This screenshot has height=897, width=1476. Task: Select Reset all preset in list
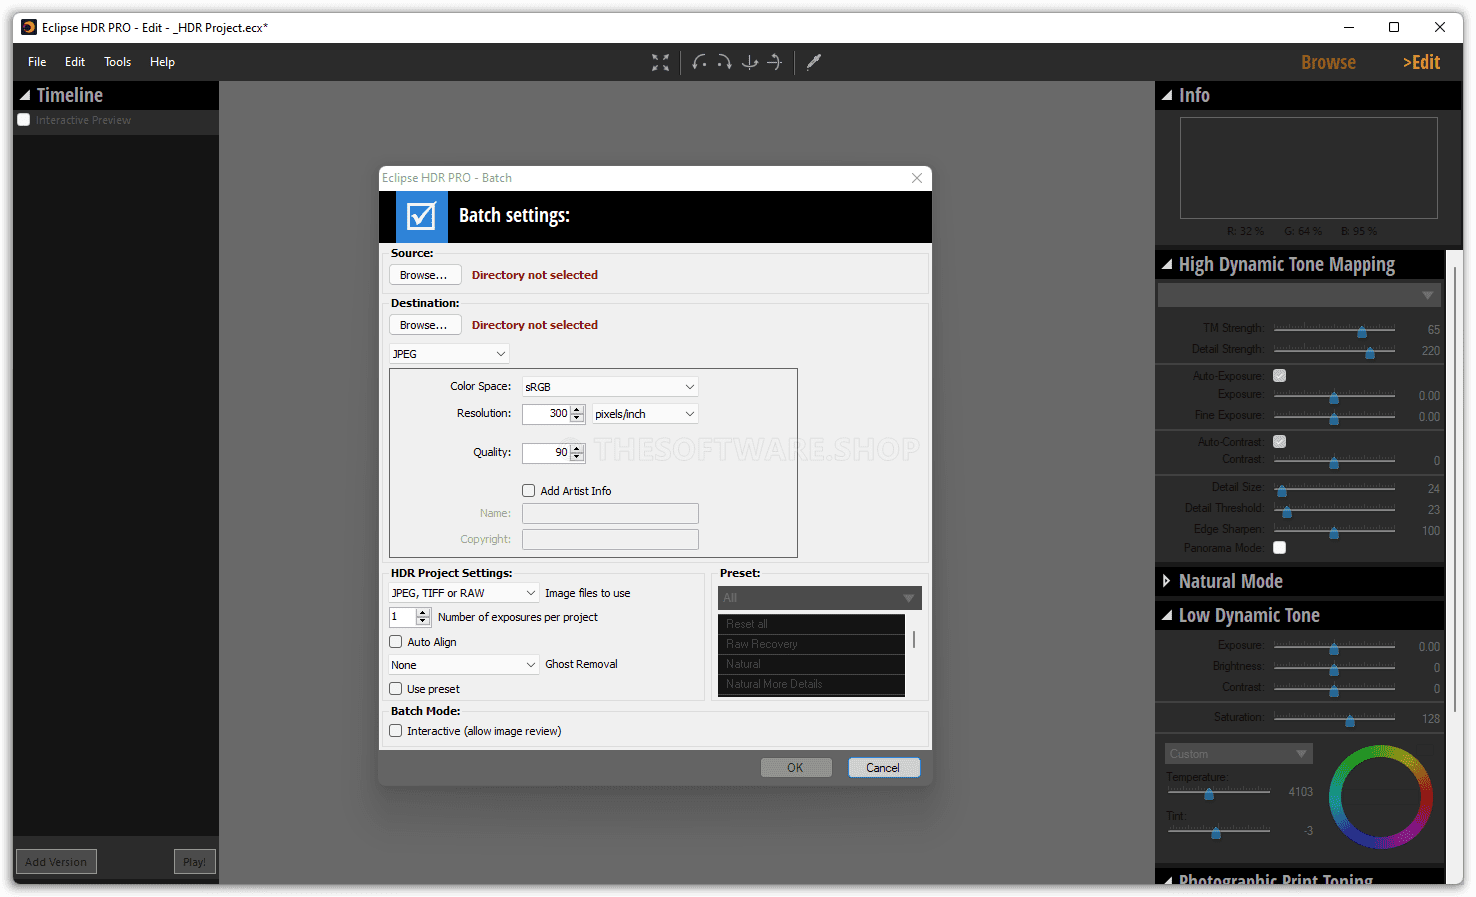click(811, 624)
